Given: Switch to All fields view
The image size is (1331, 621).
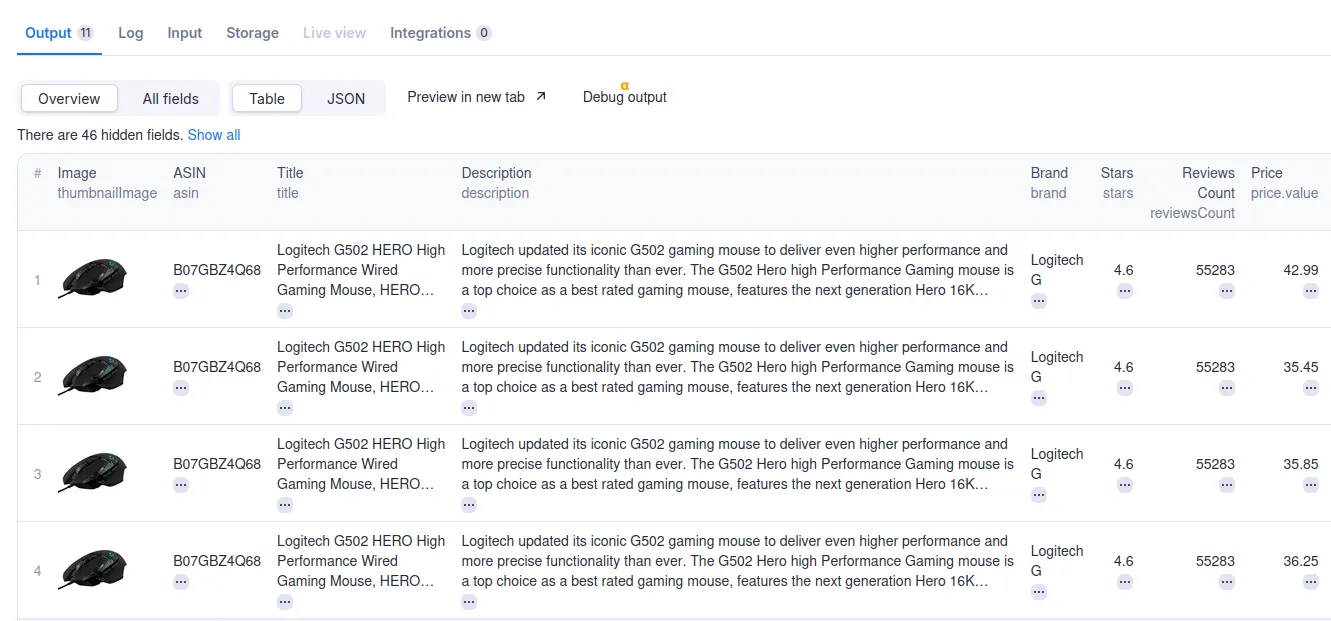Looking at the screenshot, I should 170,98.
